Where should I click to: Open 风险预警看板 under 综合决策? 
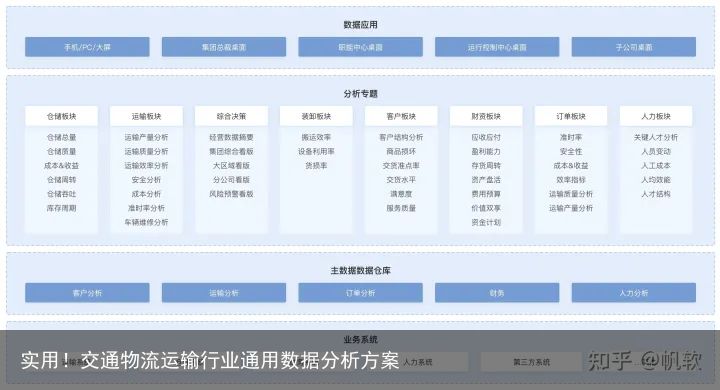tap(231, 194)
